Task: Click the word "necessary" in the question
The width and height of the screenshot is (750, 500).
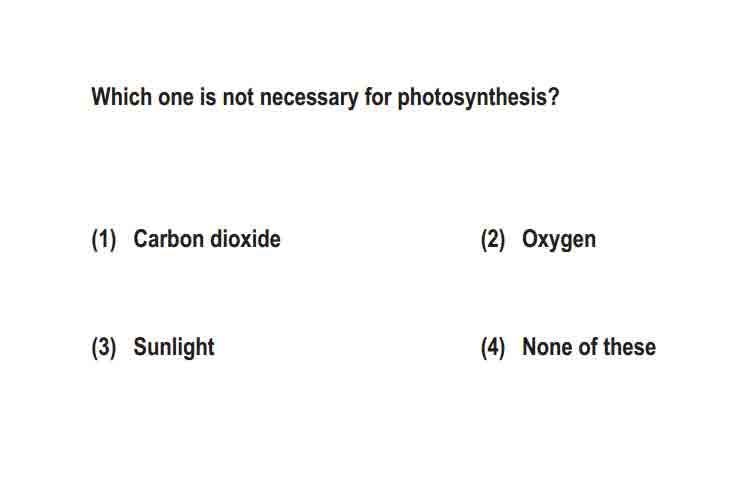Action: click(309, 99)
